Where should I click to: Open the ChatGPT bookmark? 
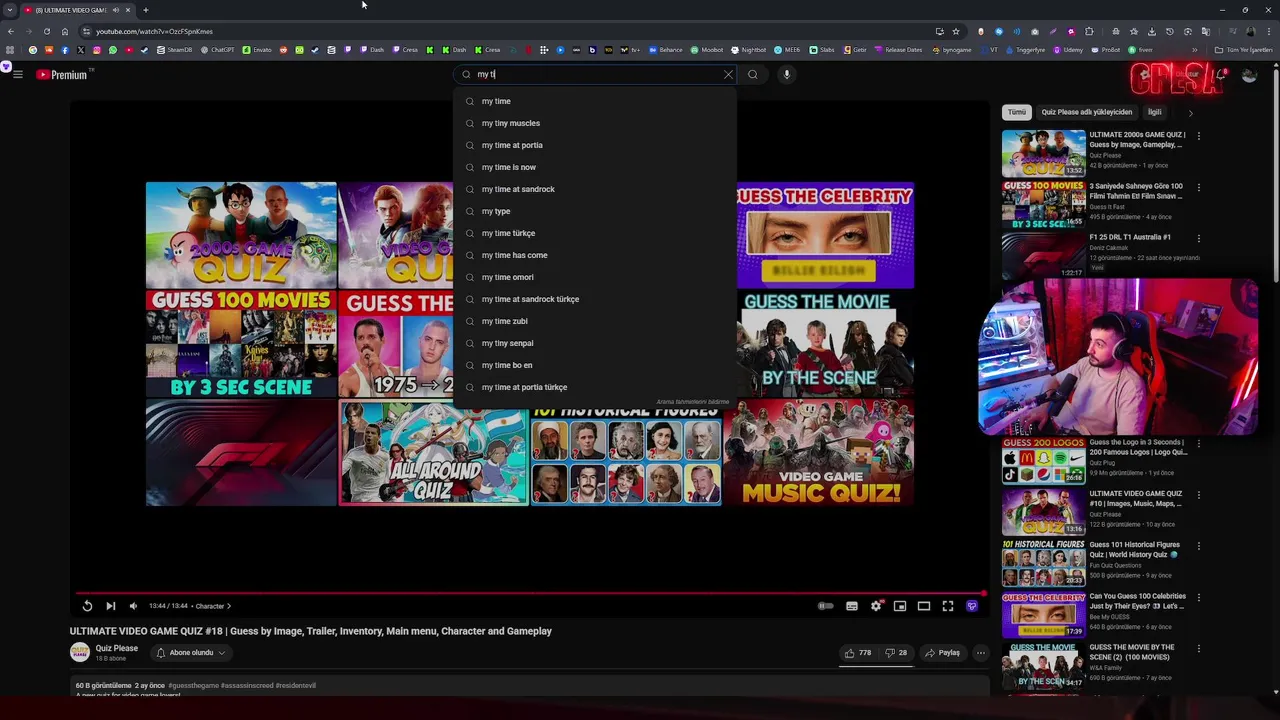217,50
